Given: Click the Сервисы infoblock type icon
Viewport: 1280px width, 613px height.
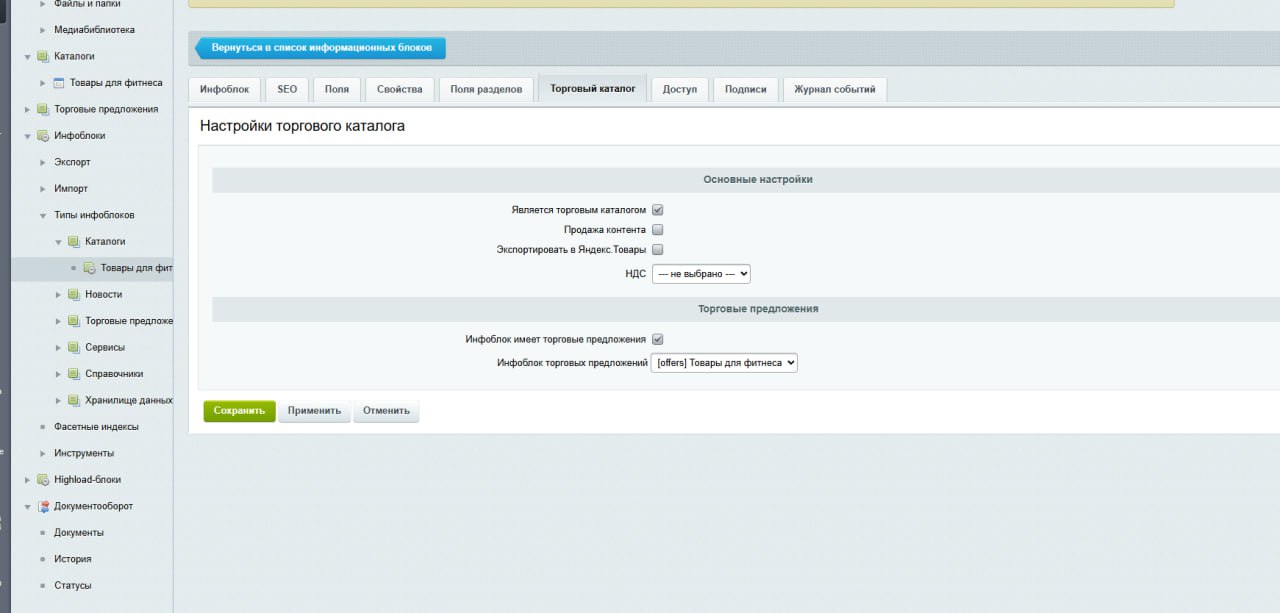Looking at the screenshot, I should tap(73, 348).
